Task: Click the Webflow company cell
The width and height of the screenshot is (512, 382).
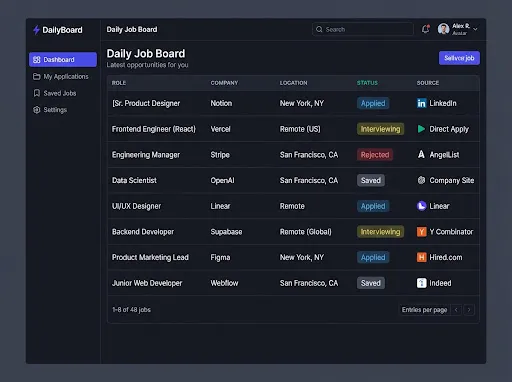Action: click(224, 283)
